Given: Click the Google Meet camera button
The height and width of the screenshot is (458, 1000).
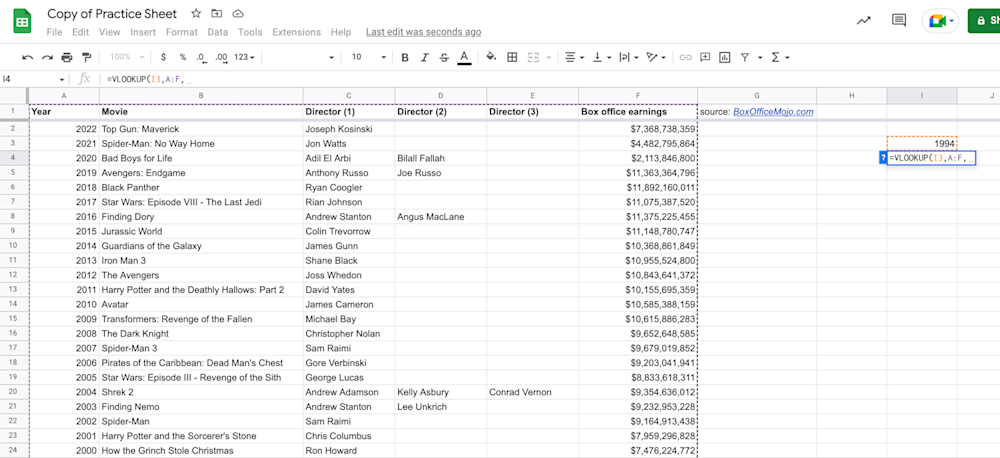Looking at the screenshot, I should click(940, 21).
